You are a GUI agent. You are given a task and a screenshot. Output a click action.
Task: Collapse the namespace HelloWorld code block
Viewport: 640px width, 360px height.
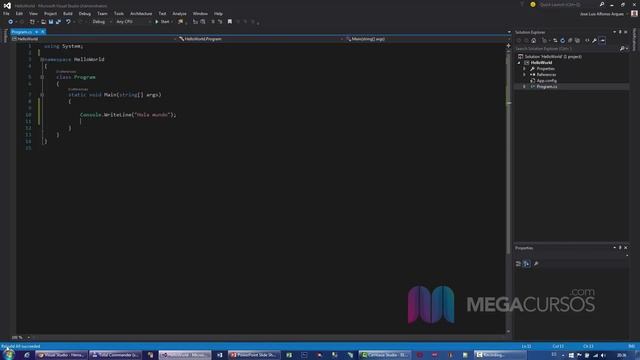coord(42,60)
